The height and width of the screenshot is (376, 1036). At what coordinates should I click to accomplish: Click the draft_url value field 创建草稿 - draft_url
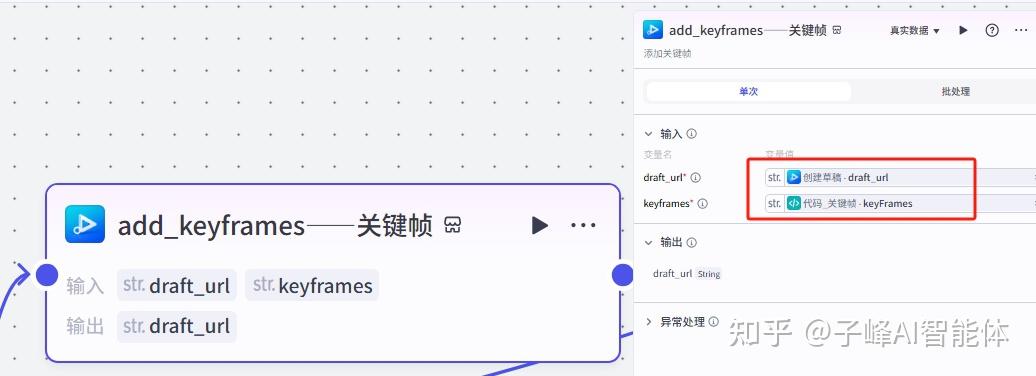click(900, 177)
